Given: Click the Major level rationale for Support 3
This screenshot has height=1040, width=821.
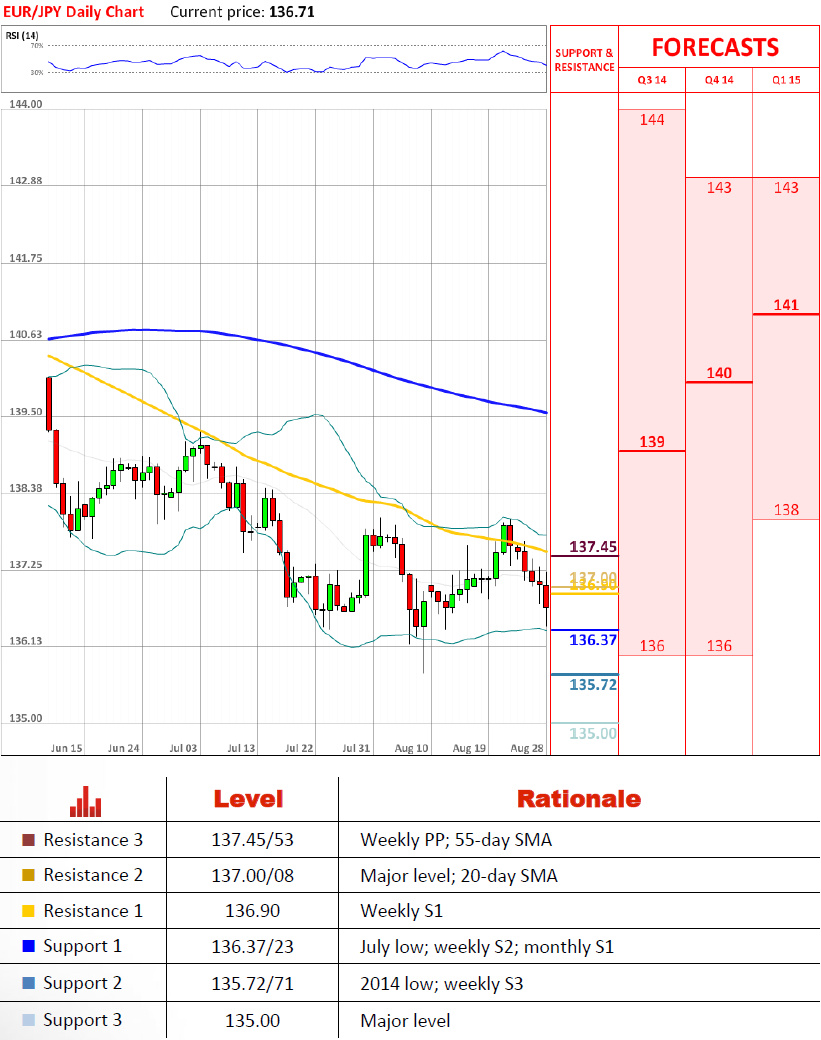Looking at the screenshot, I should (405, 1021).
